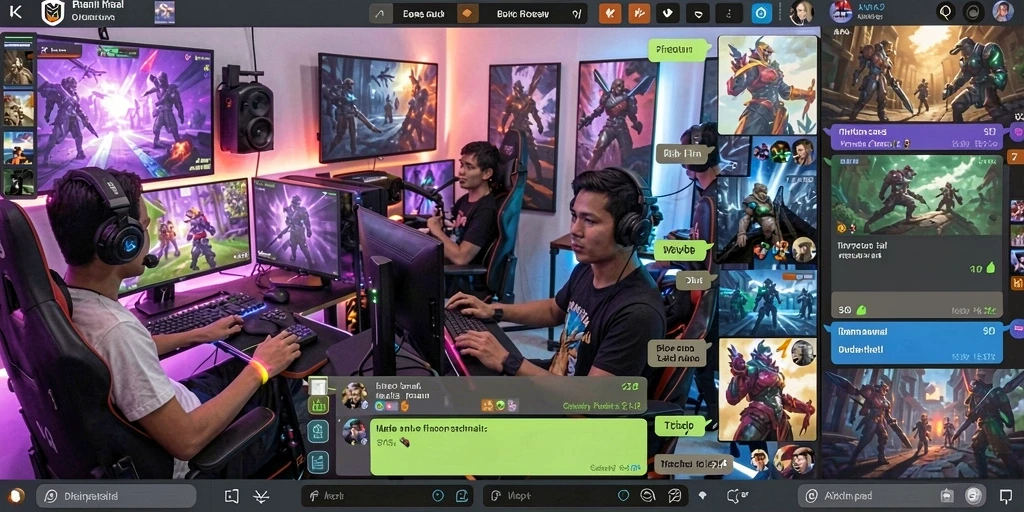
Task: Open the blue robot hero card
Action: click(x=767, y=200)
